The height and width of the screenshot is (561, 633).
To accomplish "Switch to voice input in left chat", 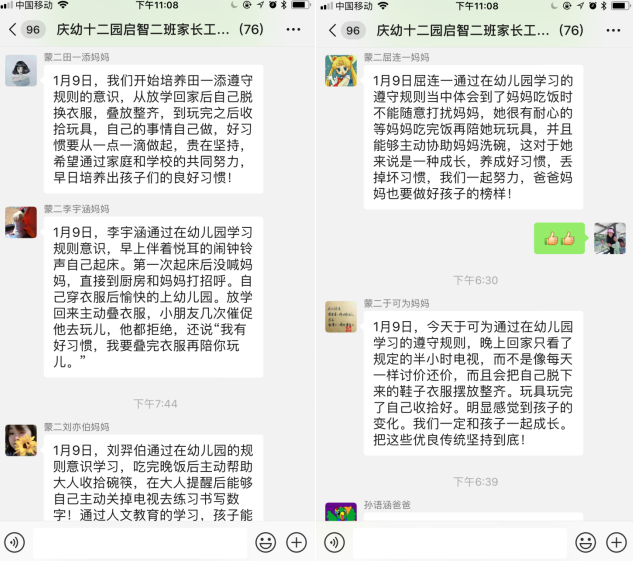I will (15, 542).
